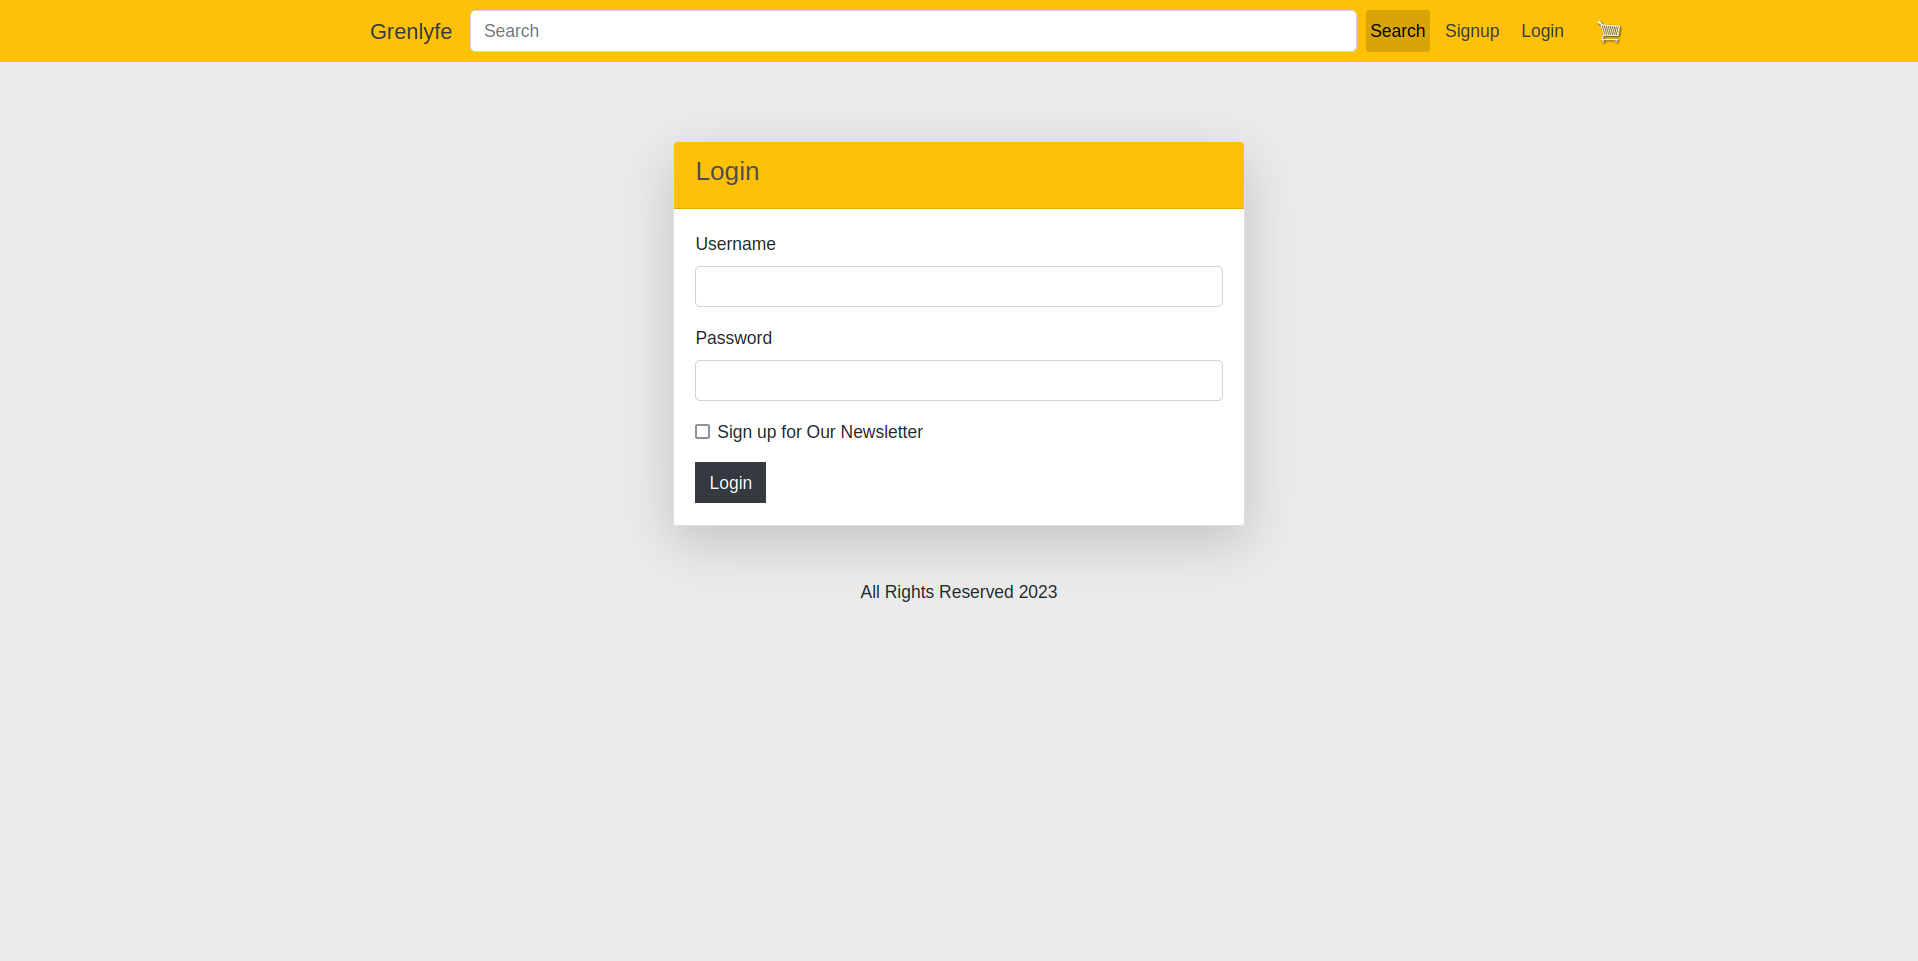Image resolution: width=1918 pixels, height=961 pixels.
Task: Focus the Search input field
Action: pos(912,31)
